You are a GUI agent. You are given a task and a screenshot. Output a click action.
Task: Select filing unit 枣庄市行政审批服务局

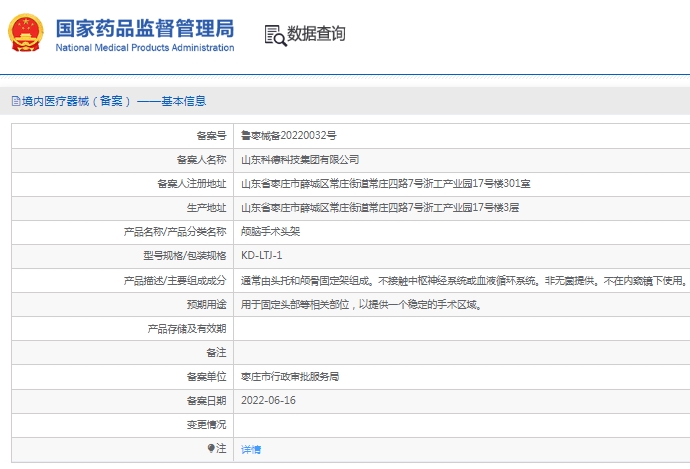point(290,377)
